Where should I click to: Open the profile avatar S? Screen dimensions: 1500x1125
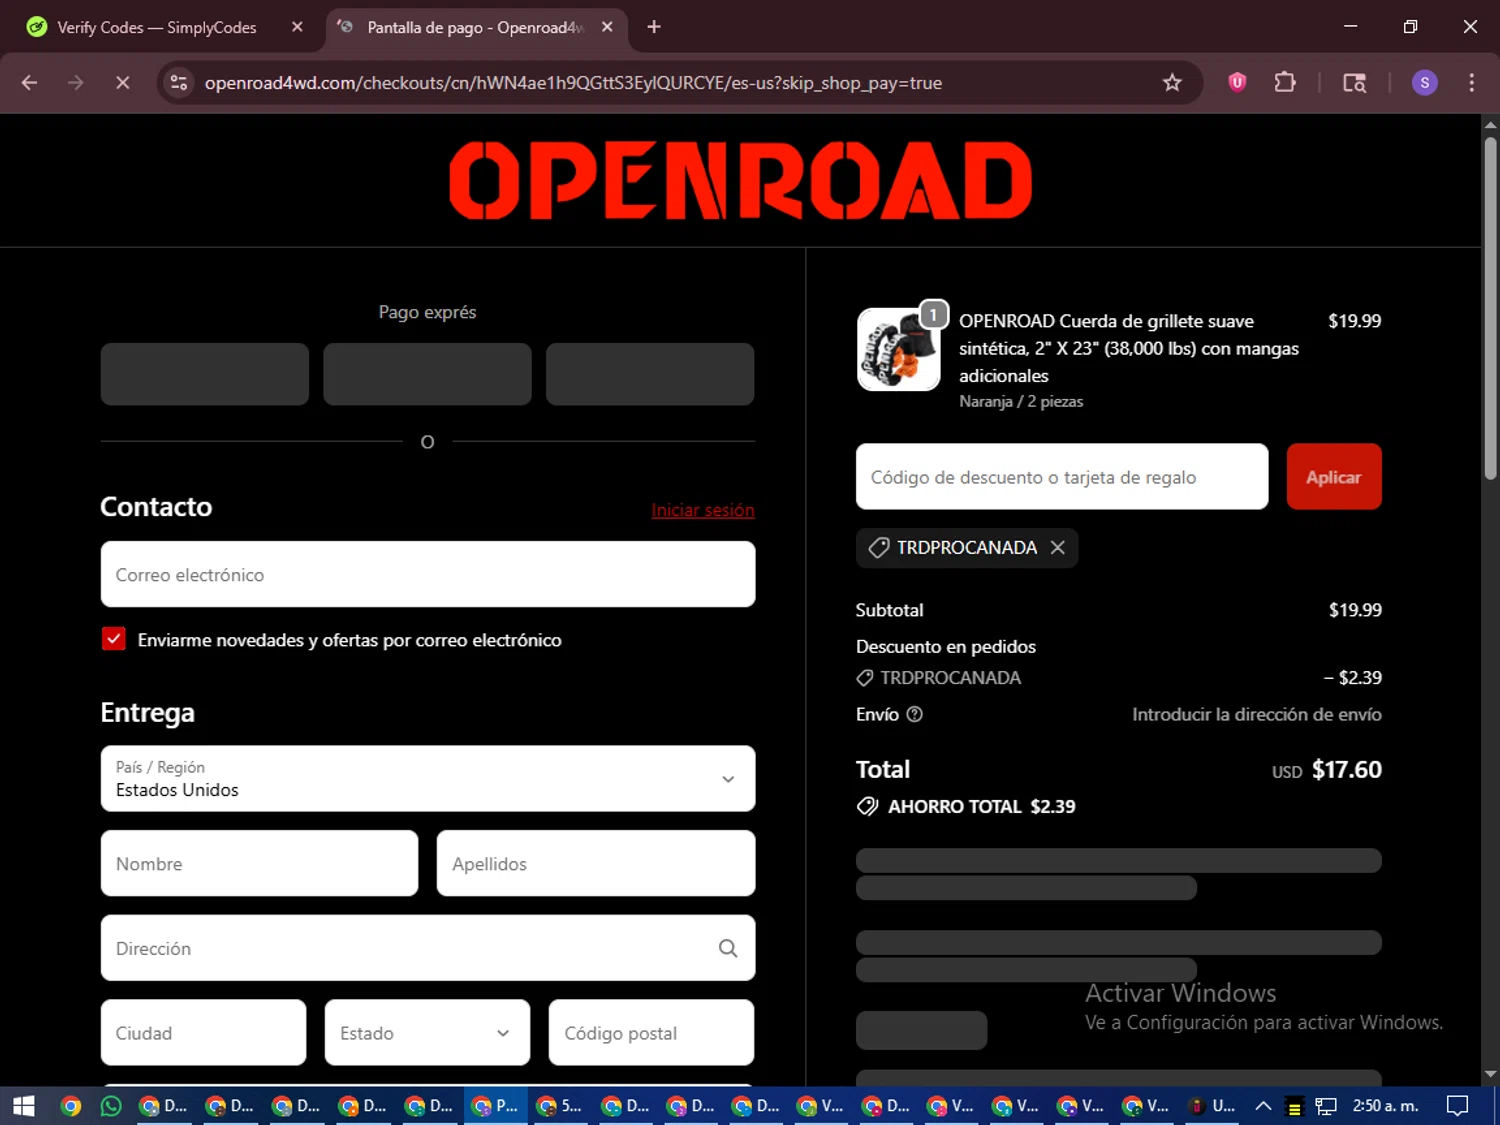[x=1424, y=83]
